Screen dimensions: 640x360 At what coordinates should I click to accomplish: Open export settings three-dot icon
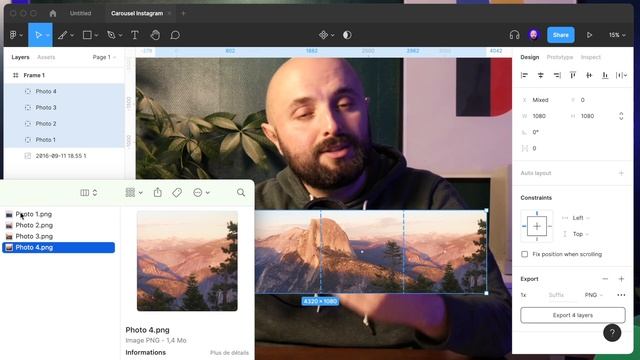coord(621,295)
